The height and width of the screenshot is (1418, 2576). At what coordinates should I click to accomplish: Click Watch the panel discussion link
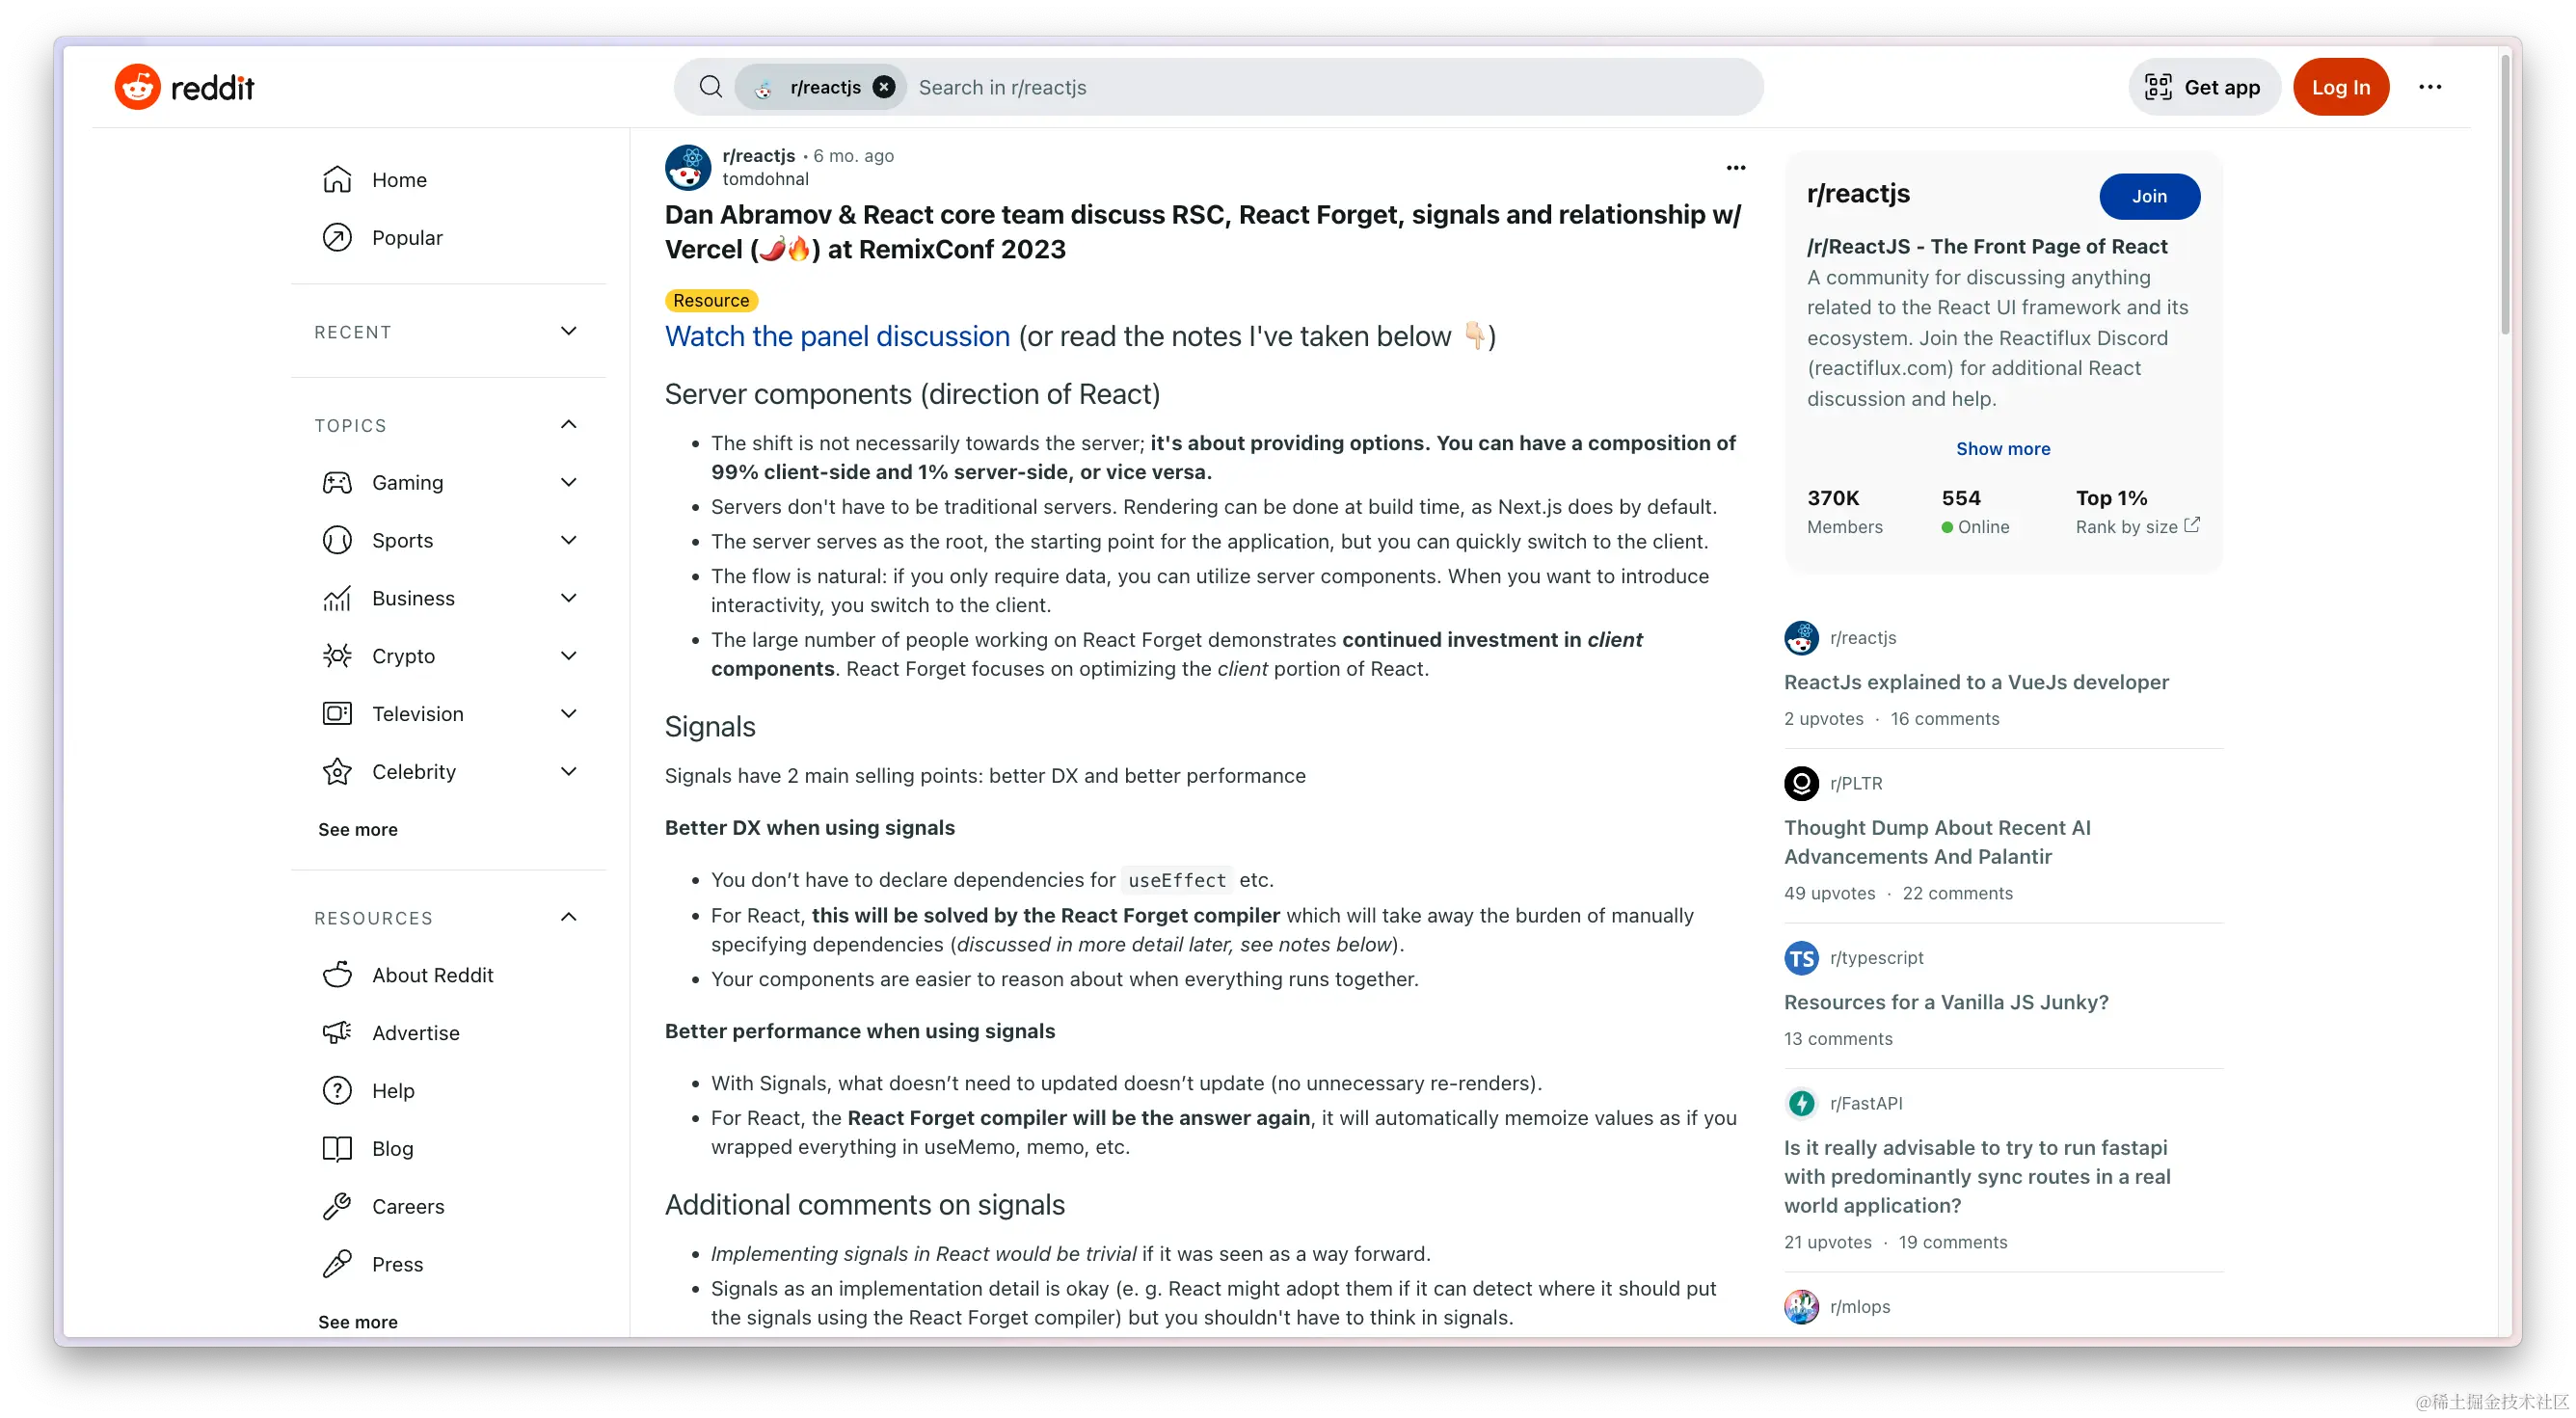pos(839,335)
